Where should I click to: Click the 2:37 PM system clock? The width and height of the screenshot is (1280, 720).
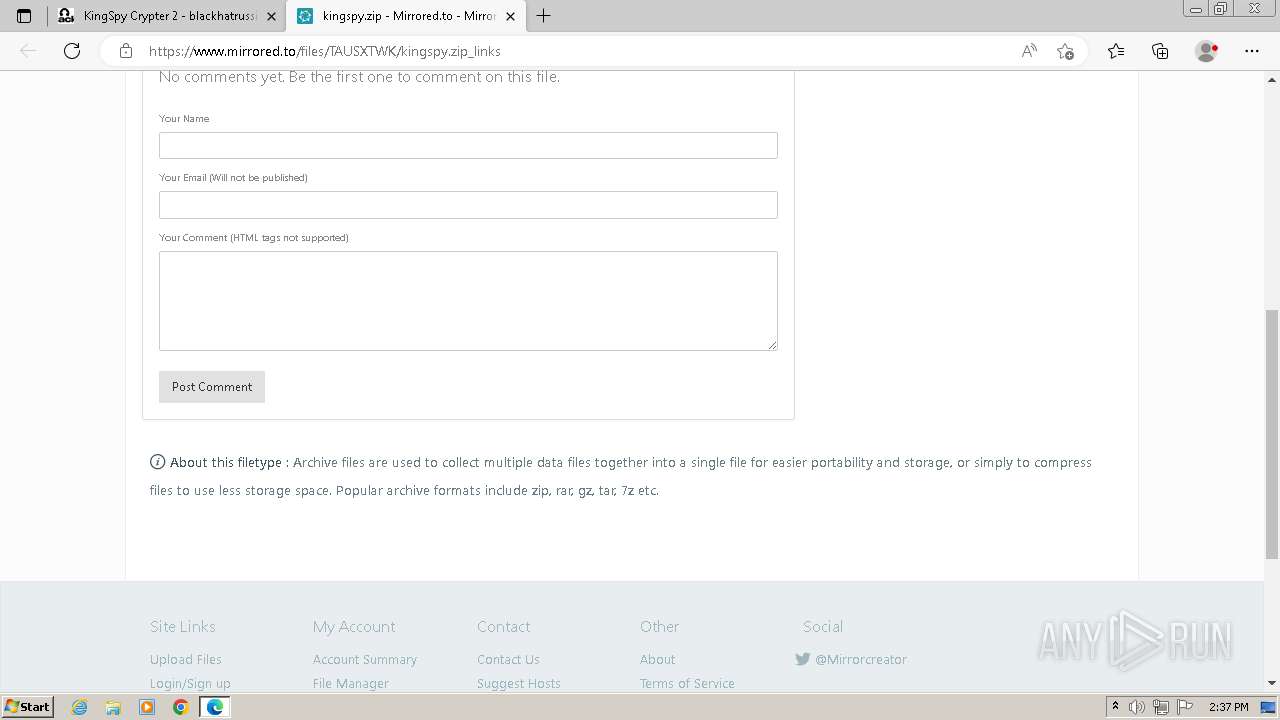tap(1229, 707)
